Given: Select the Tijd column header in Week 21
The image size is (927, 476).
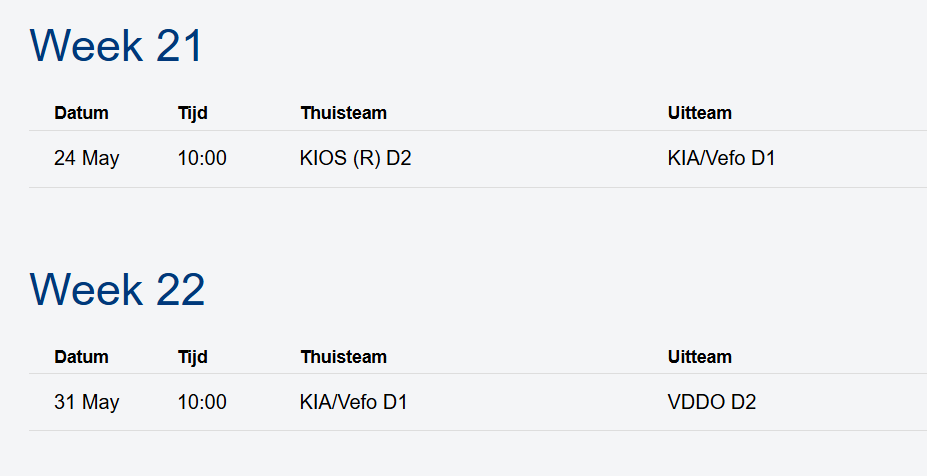Looking at the screenshot, I should (x=193, y=113).
